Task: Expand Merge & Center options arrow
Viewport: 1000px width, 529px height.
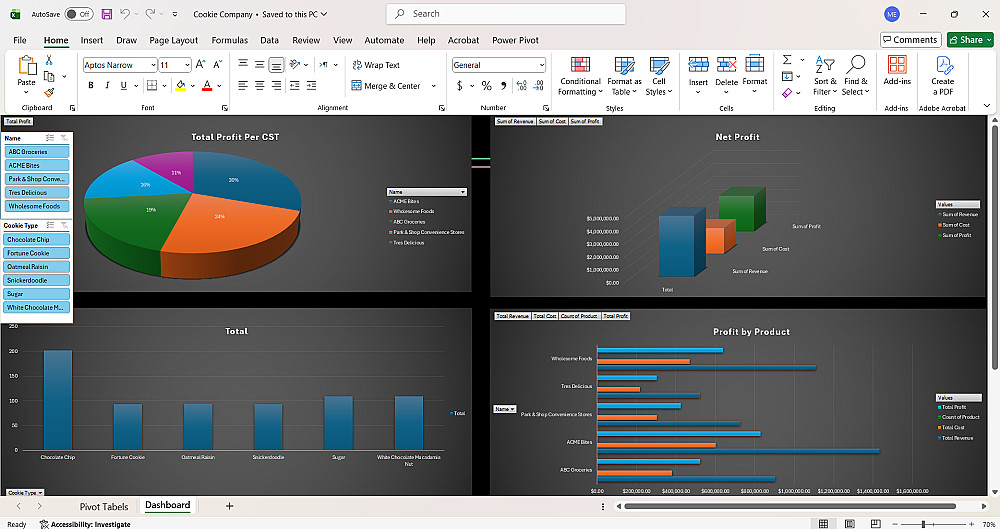Action: [x=434, y=86]
